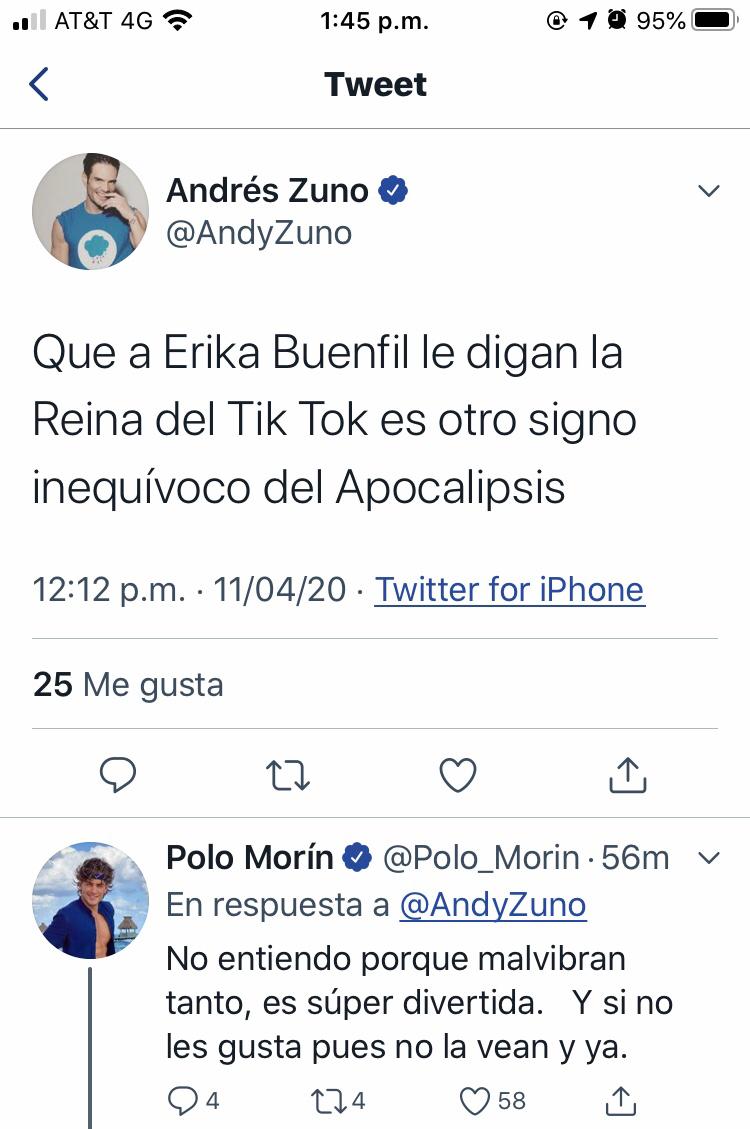Viewport: 750px width, 1129px height.
Task: Share Andrés Zuno's main tweet
Action: pyautogui.click(x=628, y=775)
